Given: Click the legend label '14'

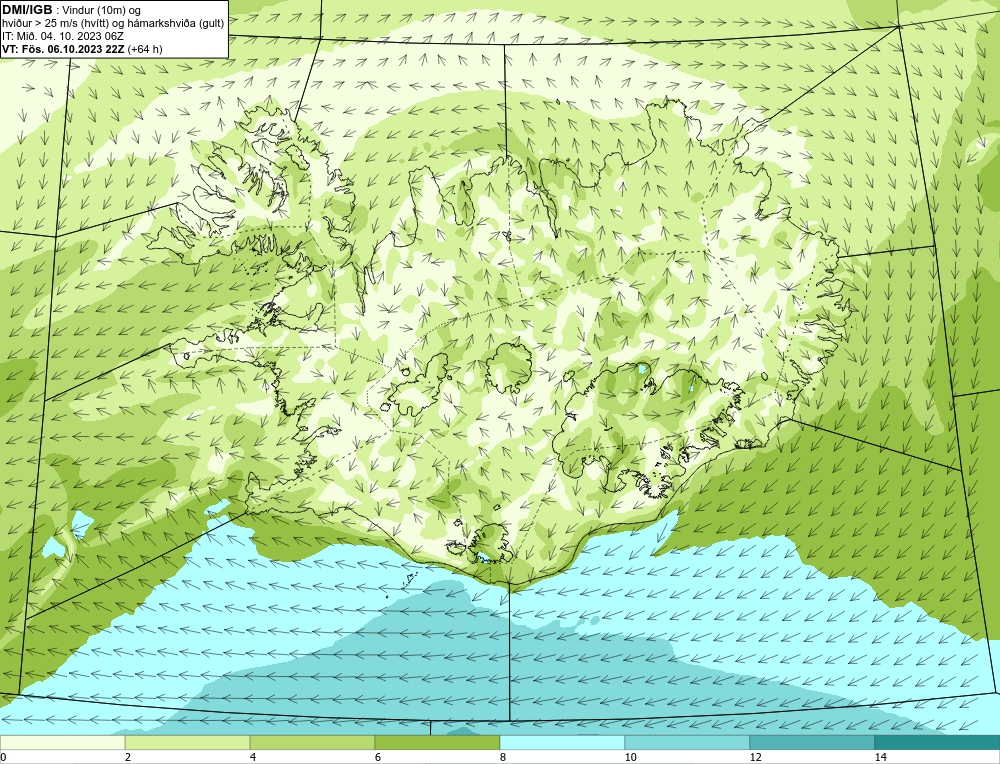Looking at the screenshot, I should click(880, 757).
